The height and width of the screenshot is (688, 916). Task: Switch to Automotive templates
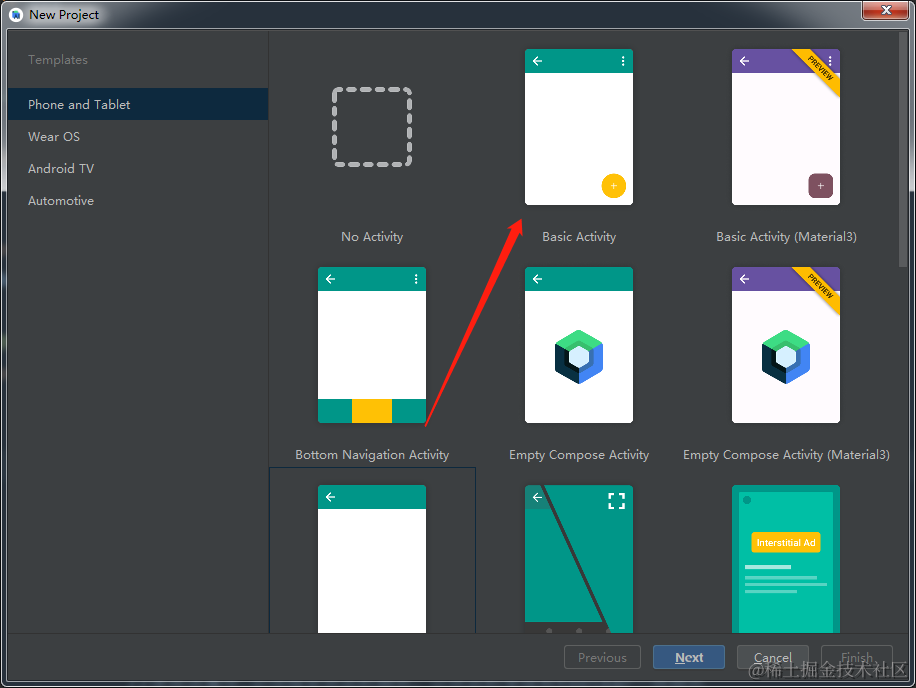click(x=138, y=201)
